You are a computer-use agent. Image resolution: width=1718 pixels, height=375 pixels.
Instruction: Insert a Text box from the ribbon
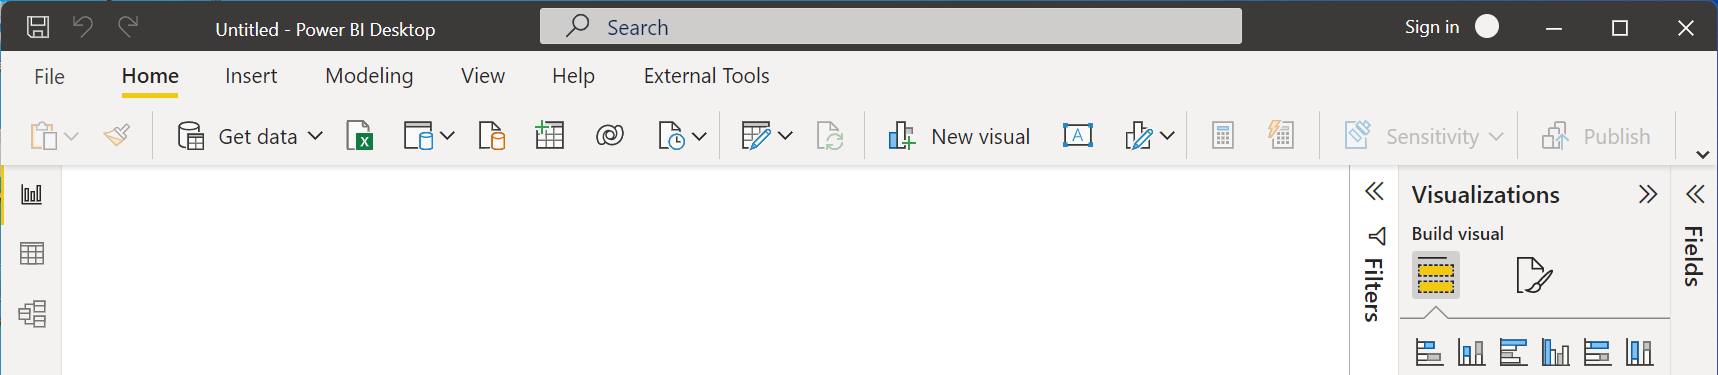(1077, 136)
